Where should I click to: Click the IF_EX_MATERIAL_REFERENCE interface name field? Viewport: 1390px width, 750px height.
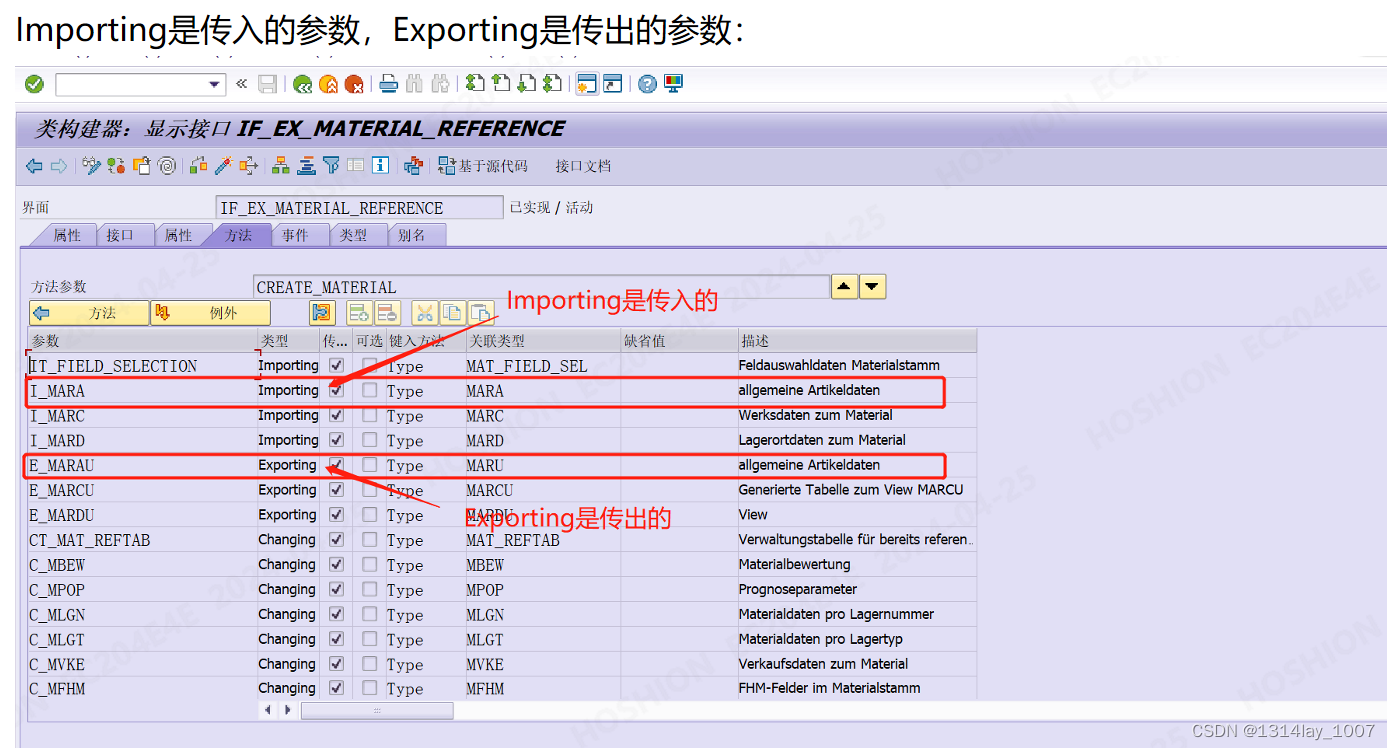pos(360,208)
